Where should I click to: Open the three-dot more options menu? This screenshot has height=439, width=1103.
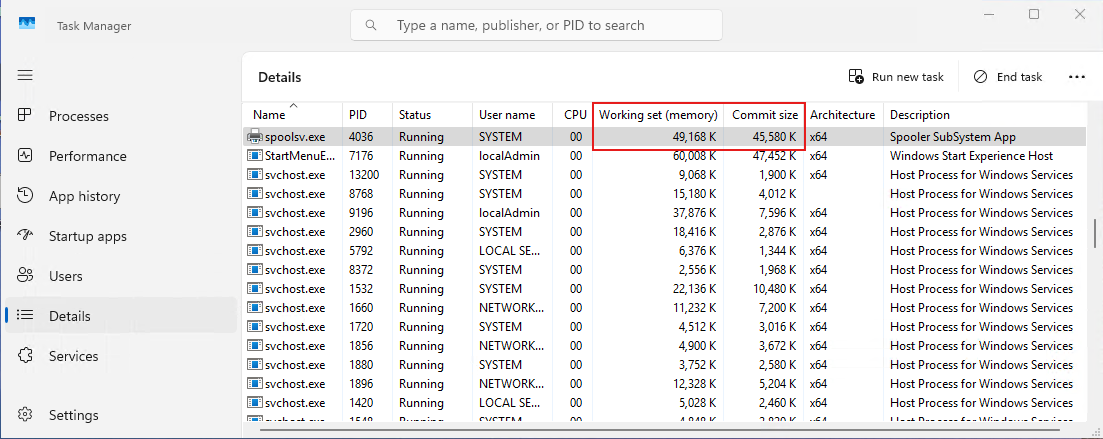(x=1077, y=77)
